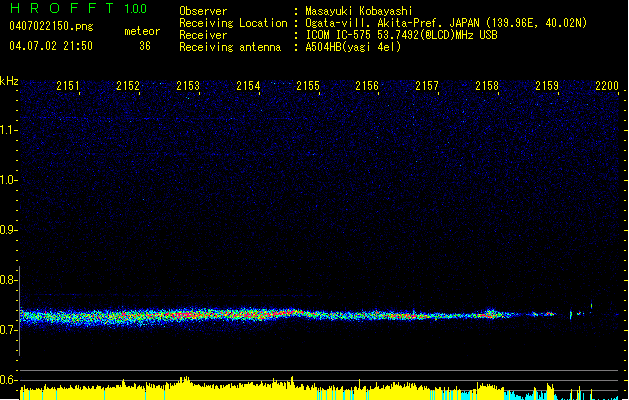Click the Observer field label
This screenshot has height=400, width=629.
(203, 11)
